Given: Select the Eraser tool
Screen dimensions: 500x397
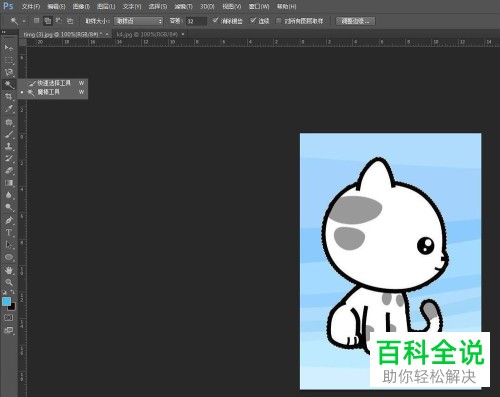Looking at the screenshot, I should click(9, 171).
